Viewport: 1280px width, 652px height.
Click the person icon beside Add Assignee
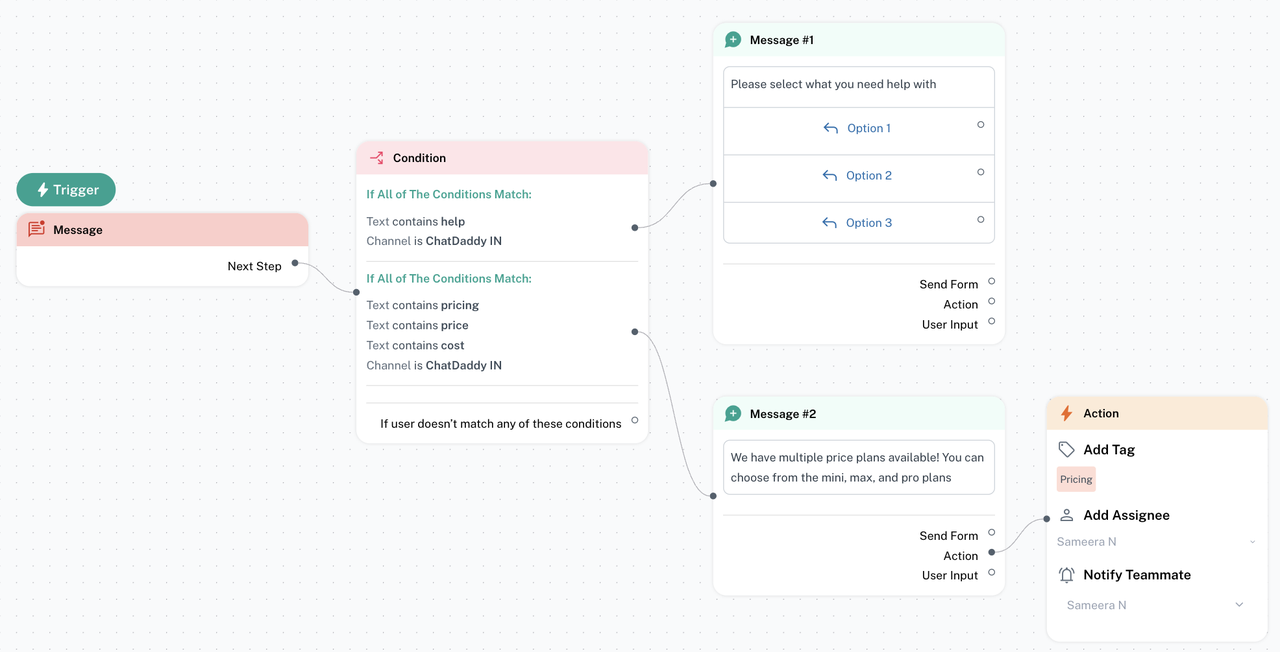pos(1067,515)
